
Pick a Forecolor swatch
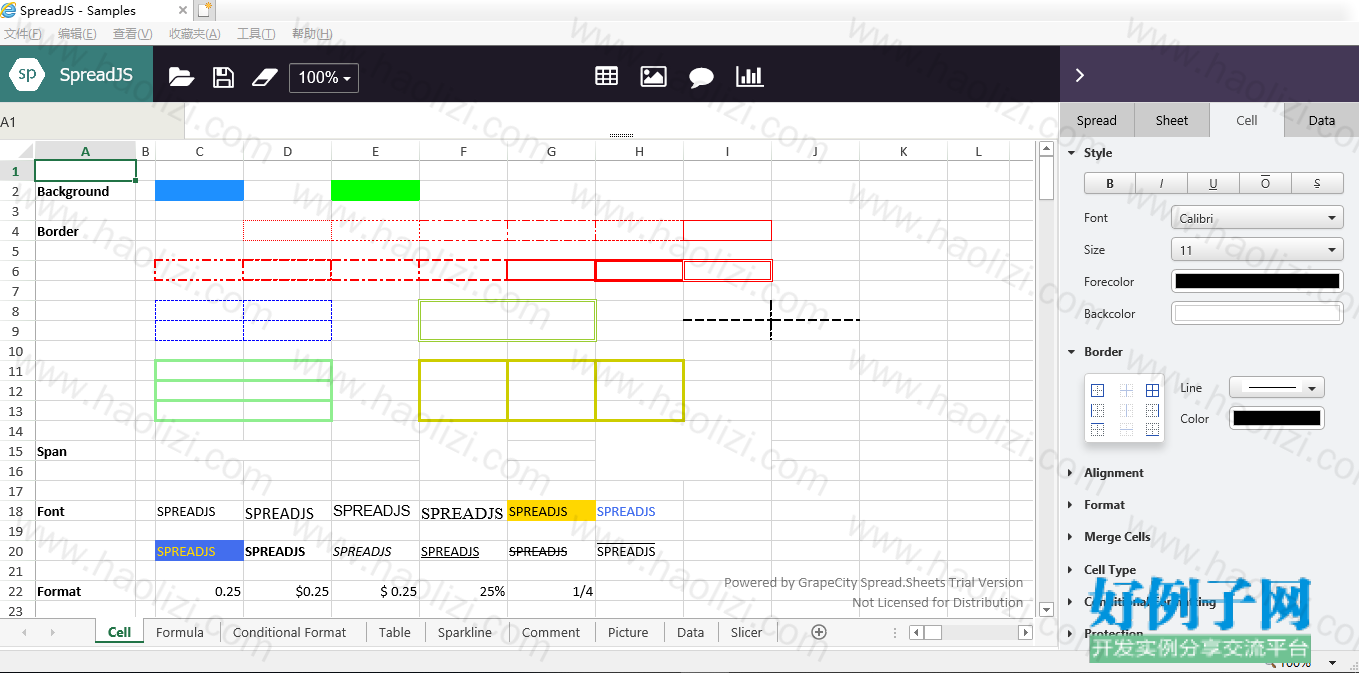[1257, 282]
